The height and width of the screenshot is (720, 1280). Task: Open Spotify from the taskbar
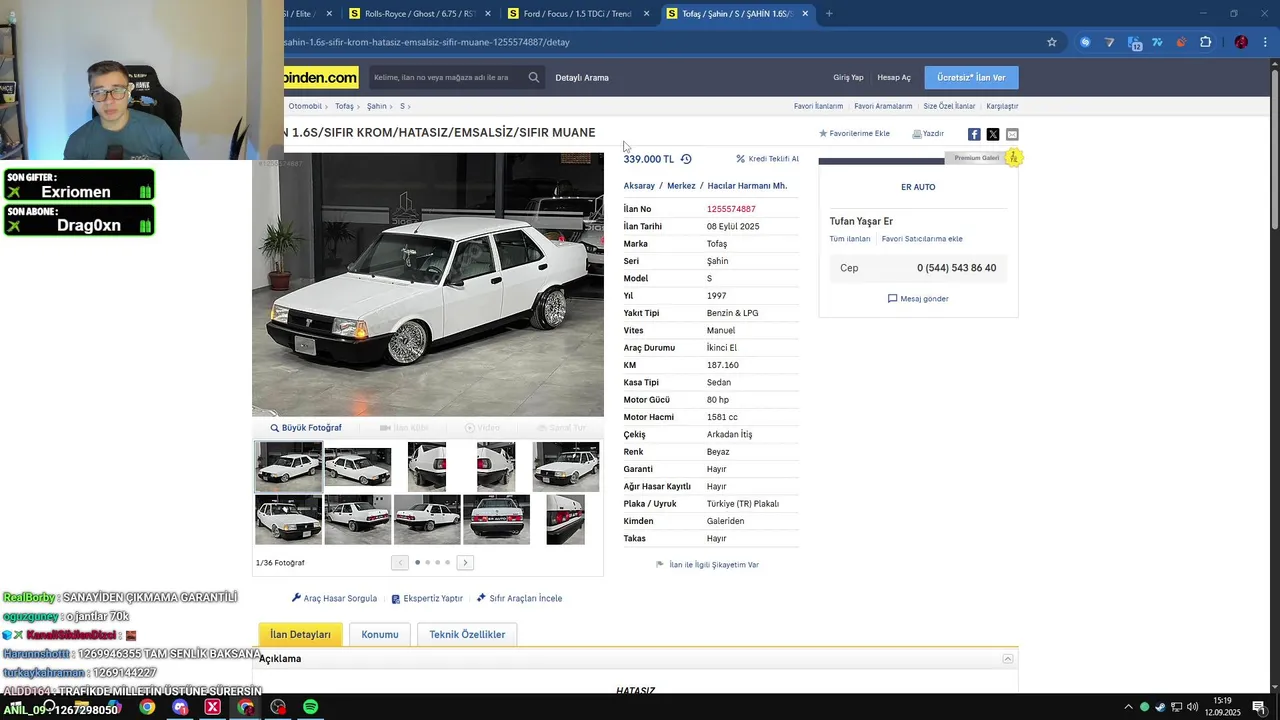pyautogui.click(x=310, y=707)
